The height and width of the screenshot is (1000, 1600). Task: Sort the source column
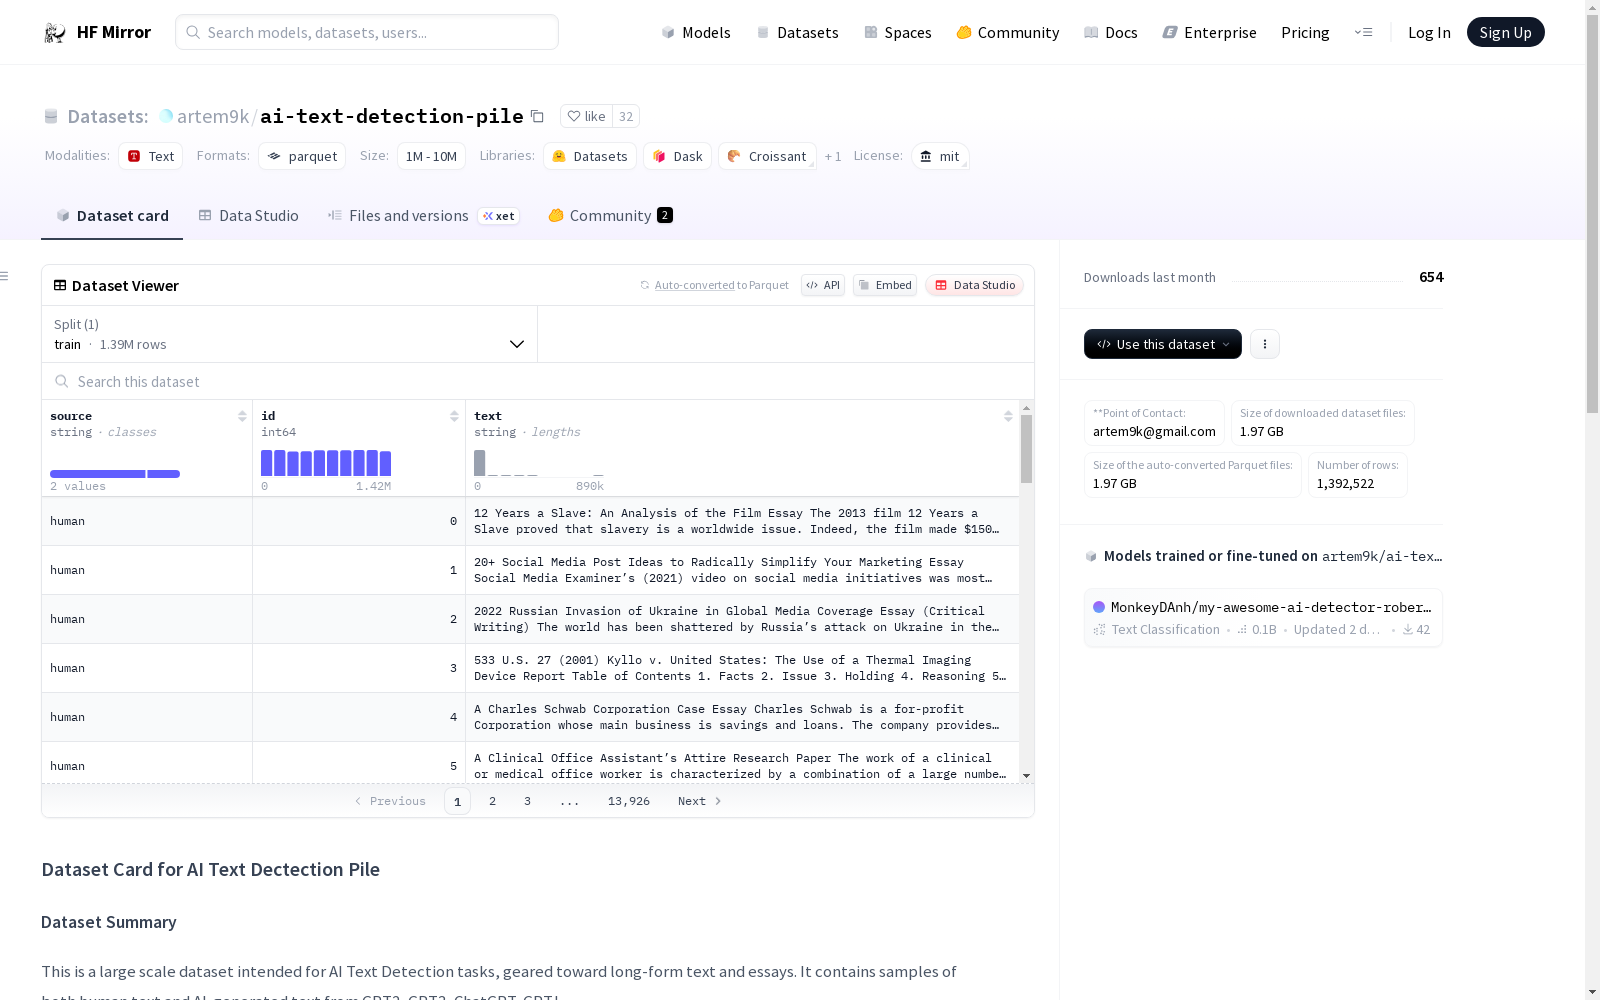coord(242,416)
